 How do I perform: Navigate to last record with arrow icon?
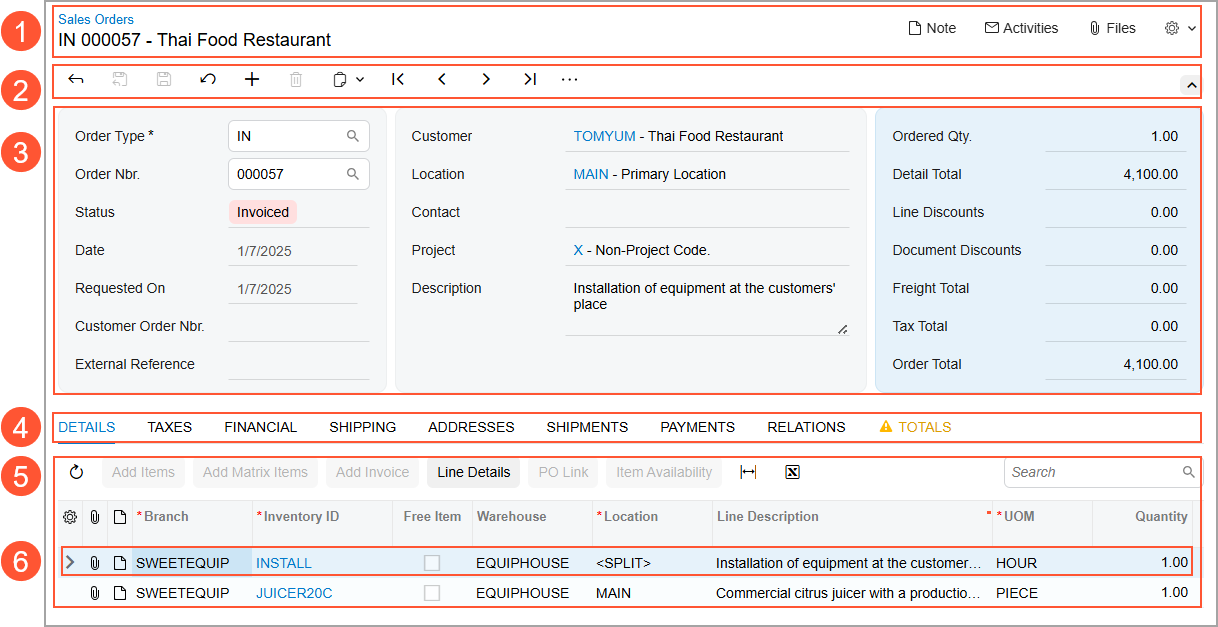tap(529, 79)
